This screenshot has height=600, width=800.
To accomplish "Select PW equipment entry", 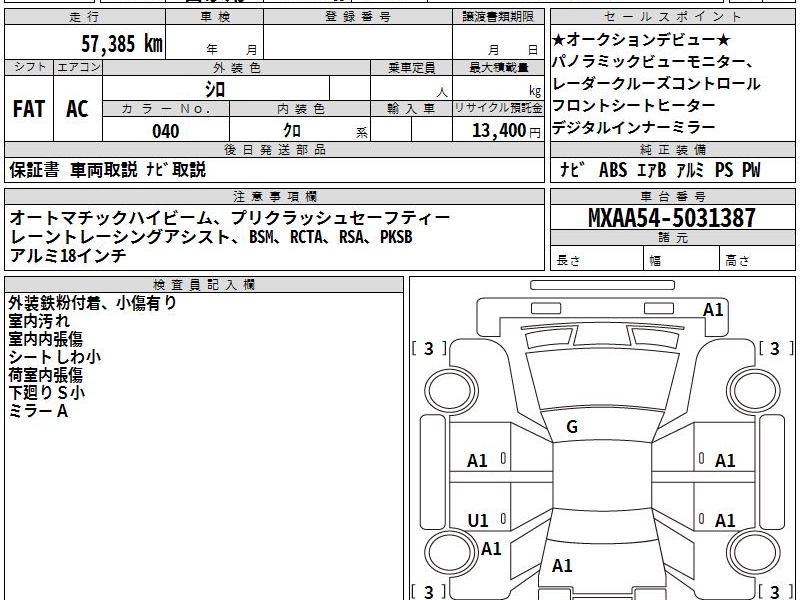I will [751, 170].
